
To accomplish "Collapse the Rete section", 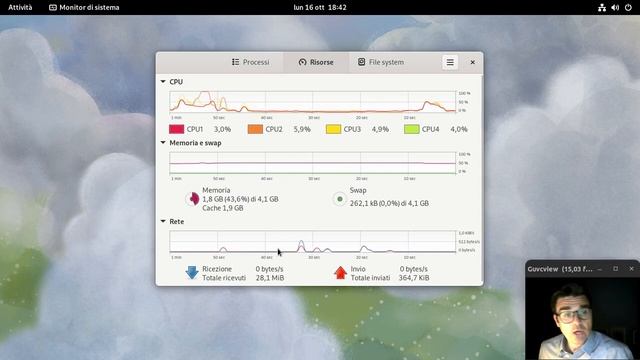I will (x=163, y=221).
